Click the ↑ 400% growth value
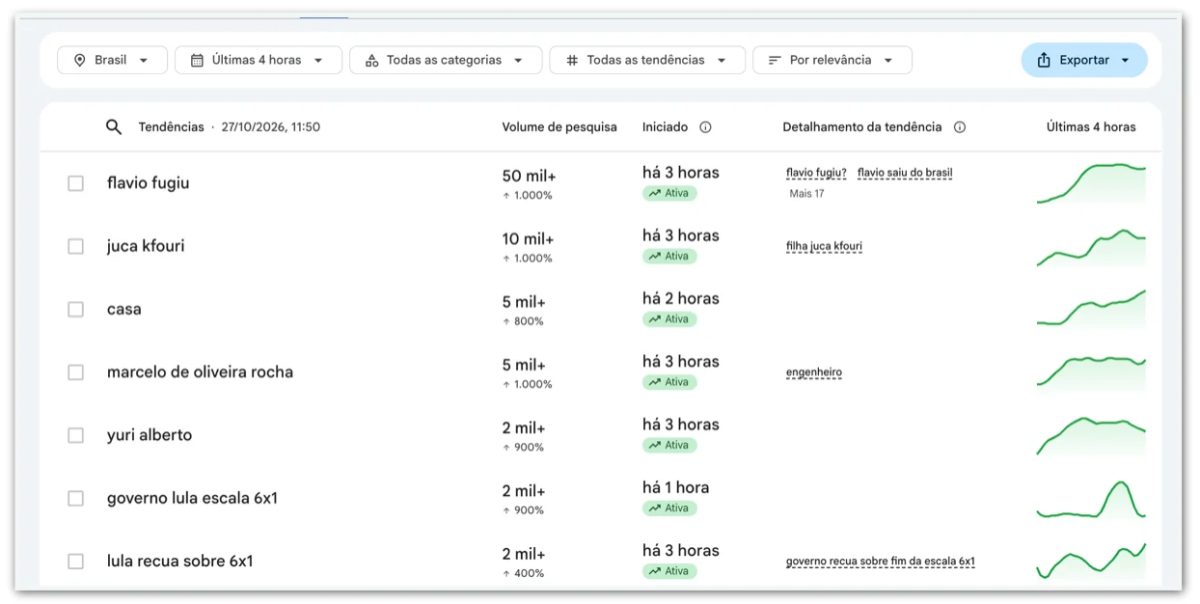 point(523,573)
